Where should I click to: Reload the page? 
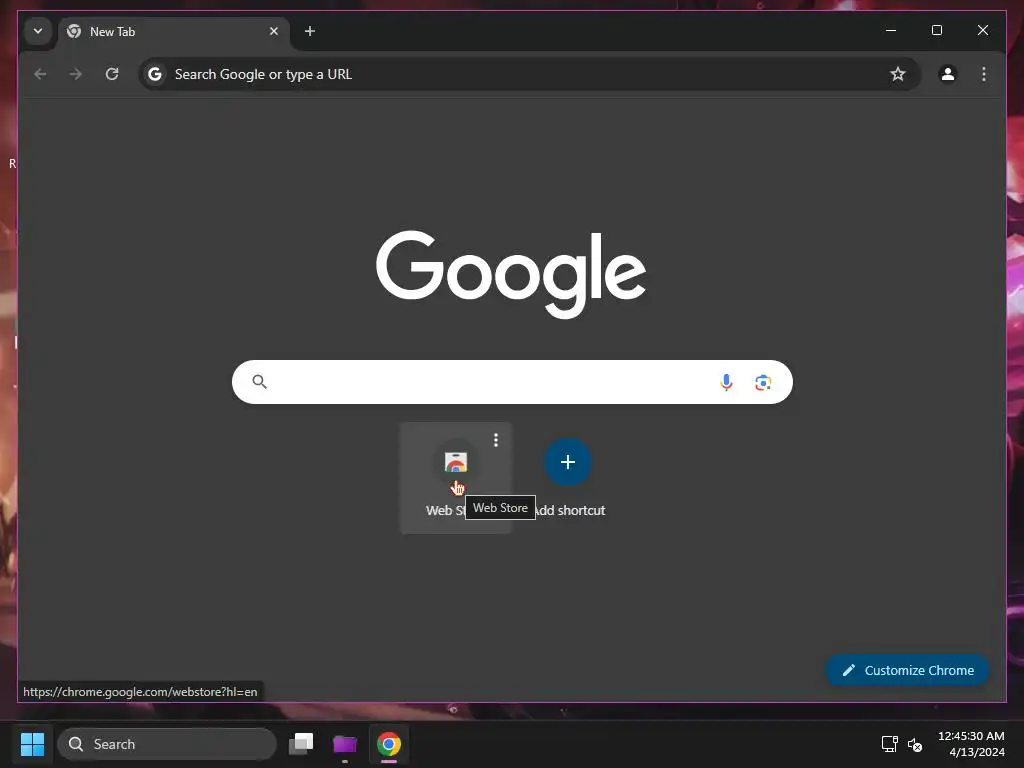tap(112, 74)
